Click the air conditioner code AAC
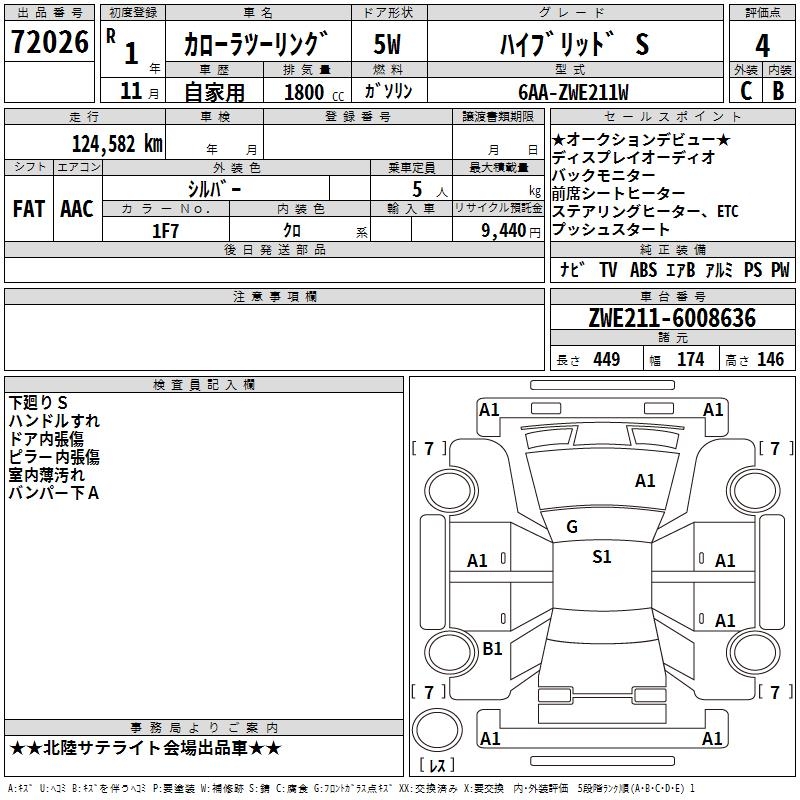 tap(77, 209)
